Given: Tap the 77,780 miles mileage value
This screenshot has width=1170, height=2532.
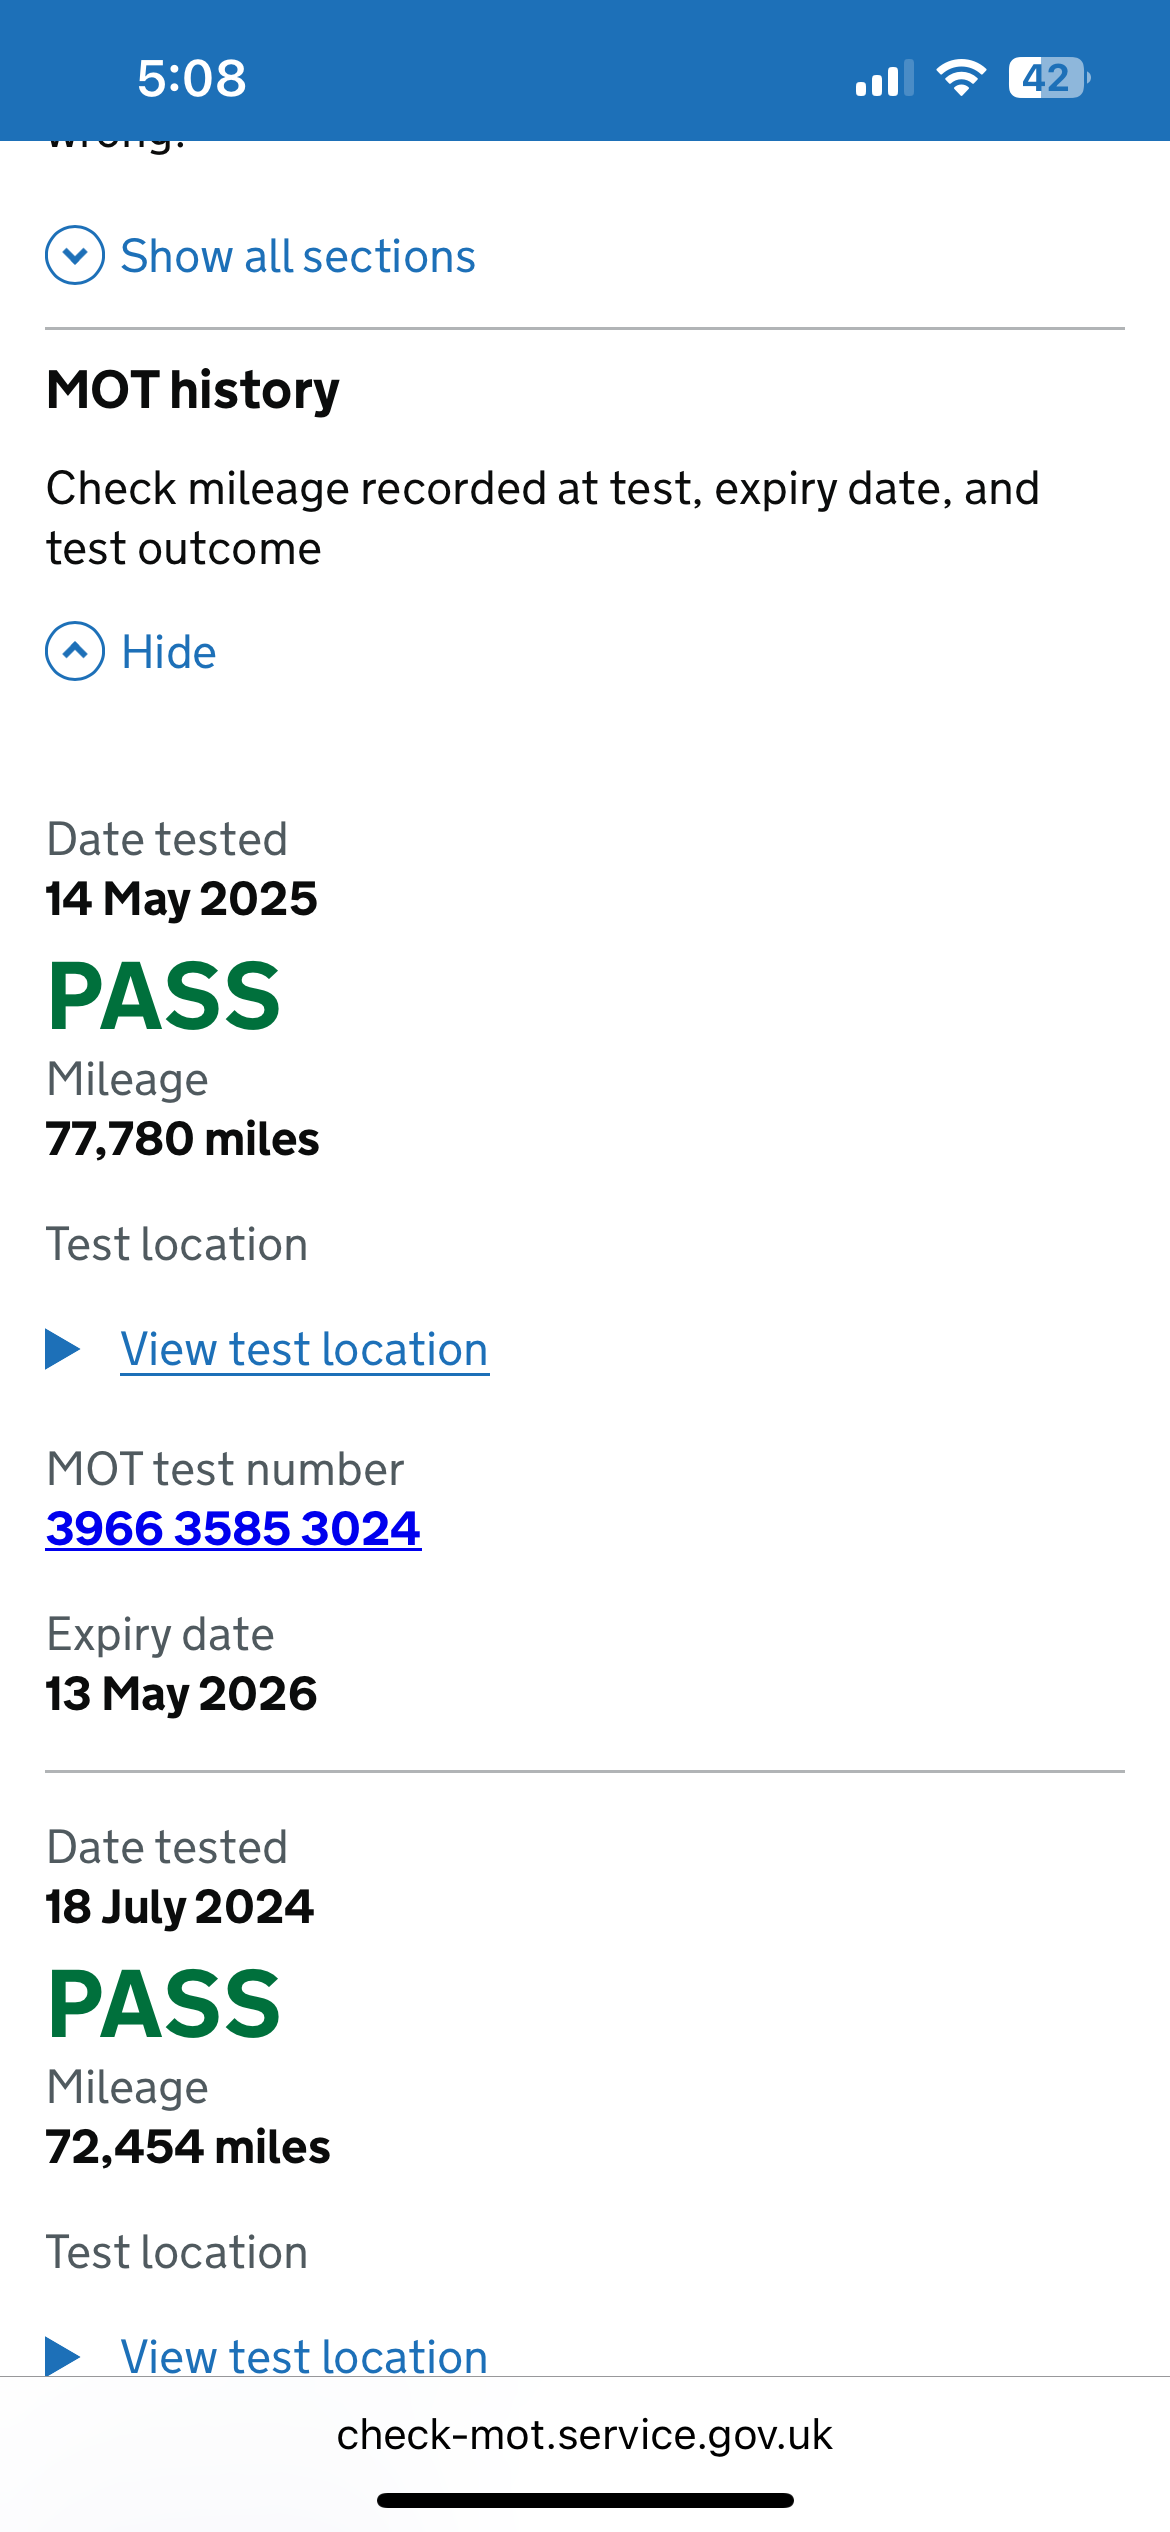Looking at the screenshot, I should click(x=182, y=1139).
